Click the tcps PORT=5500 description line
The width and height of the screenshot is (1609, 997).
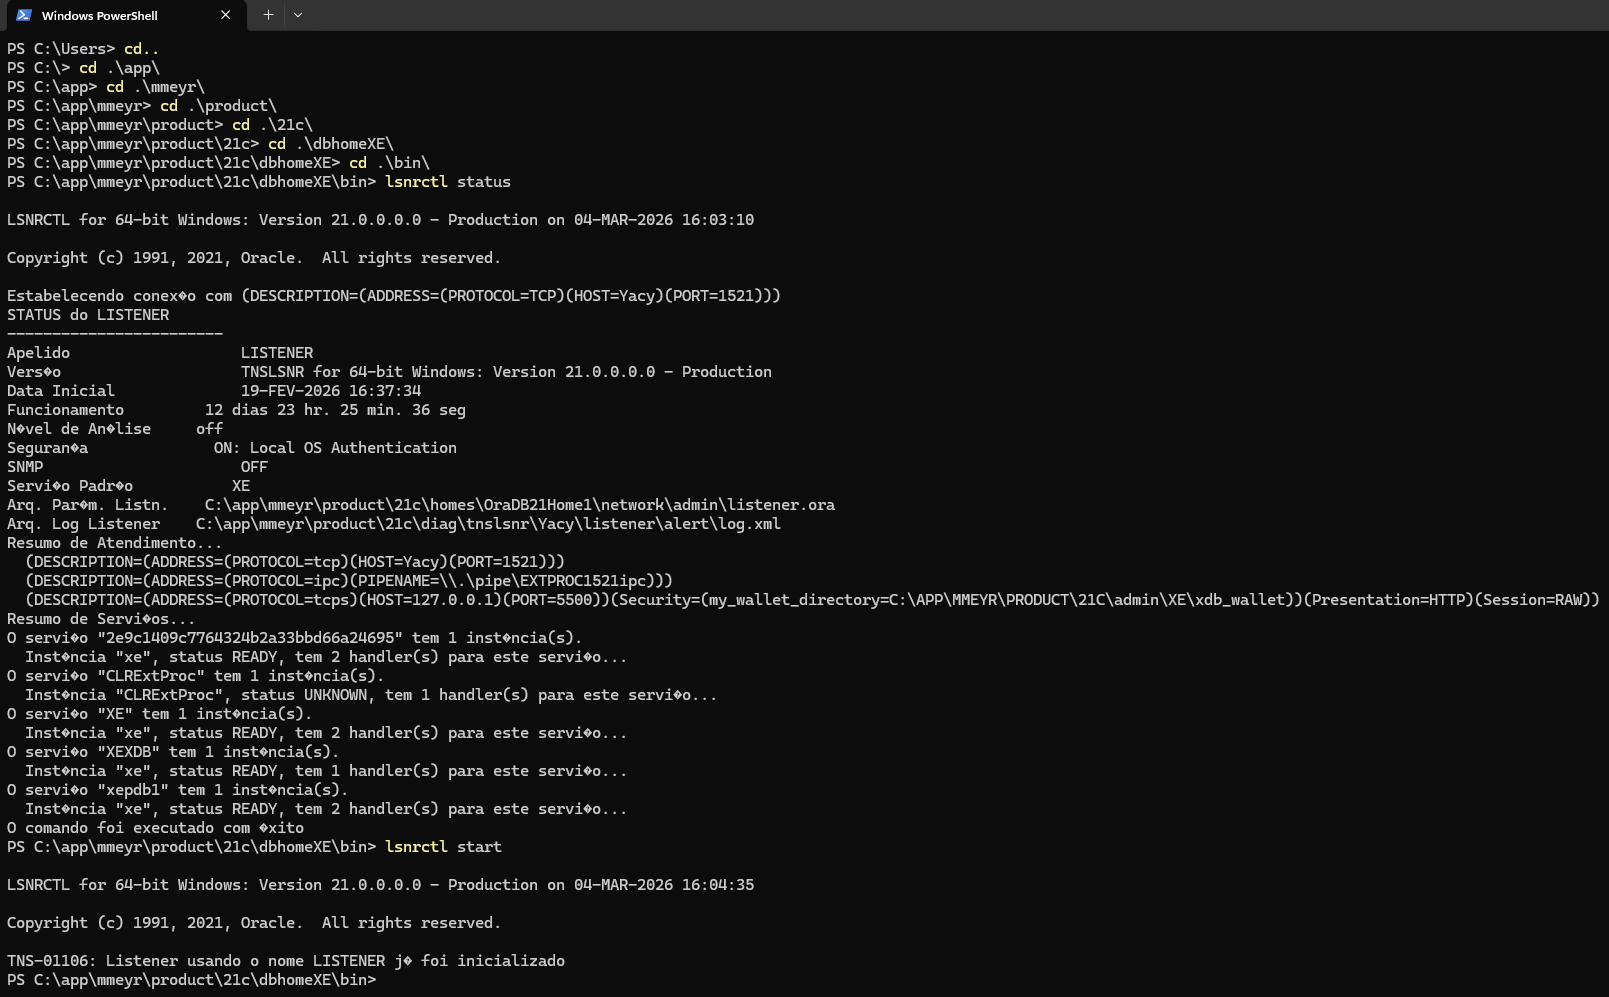coord(813,600)
